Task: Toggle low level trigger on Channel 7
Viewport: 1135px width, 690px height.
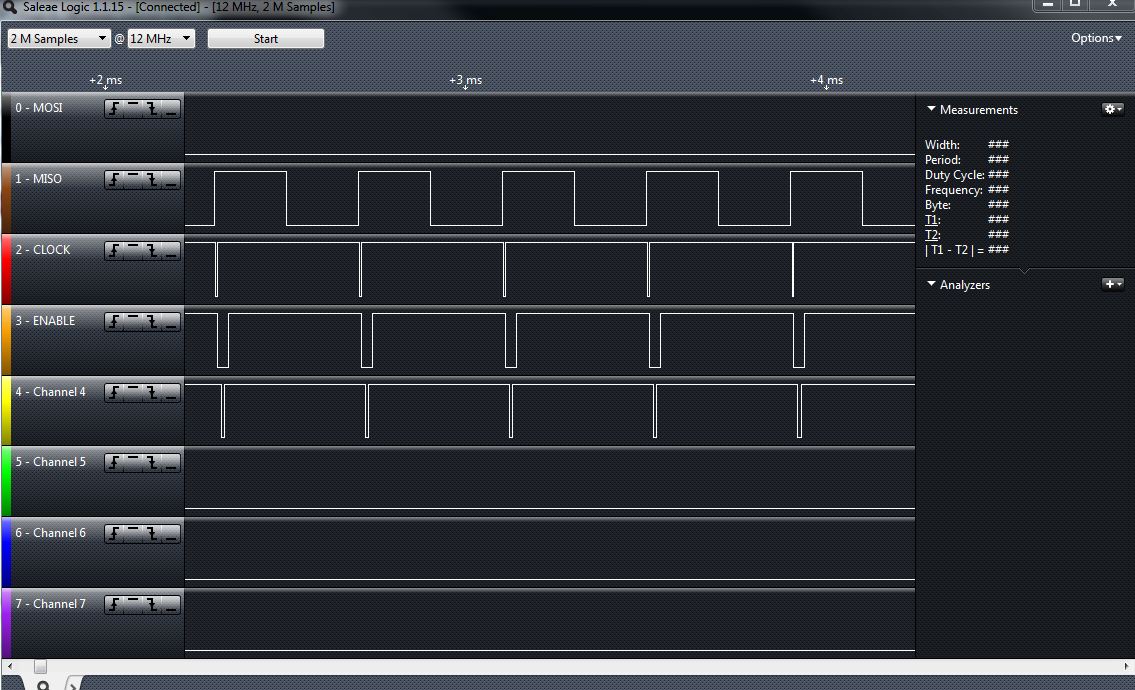Action: (x=171, y=605)
